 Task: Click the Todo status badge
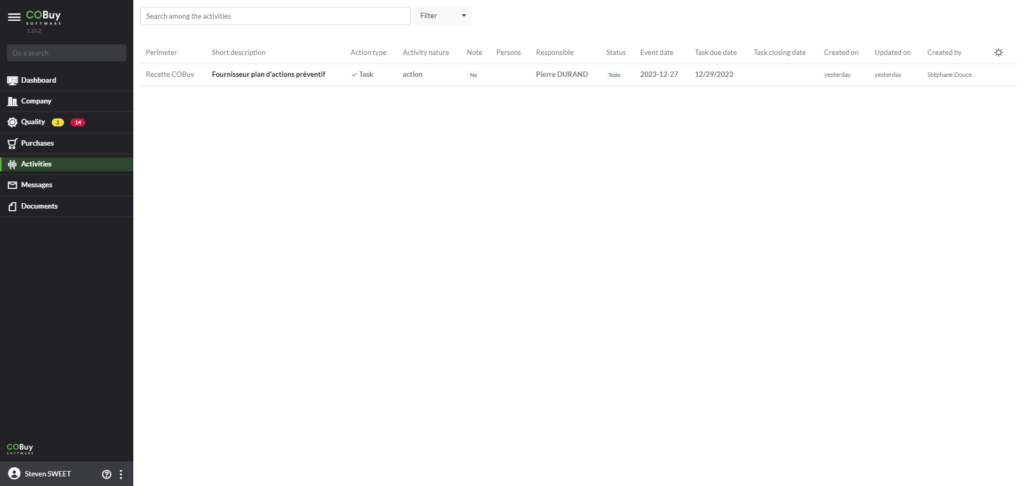(x=614, y=75)
